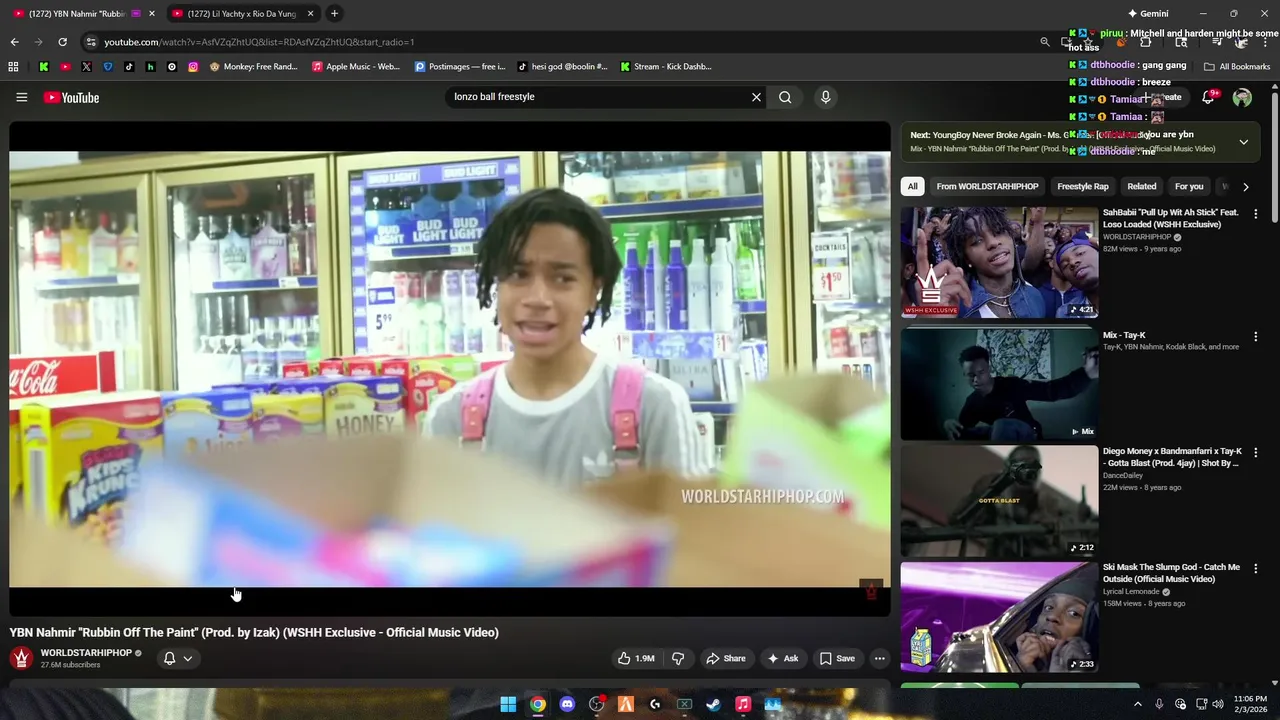Open the YouTube hamburger guide menu
Screen dimensions: 1280x720
(21, 97)
